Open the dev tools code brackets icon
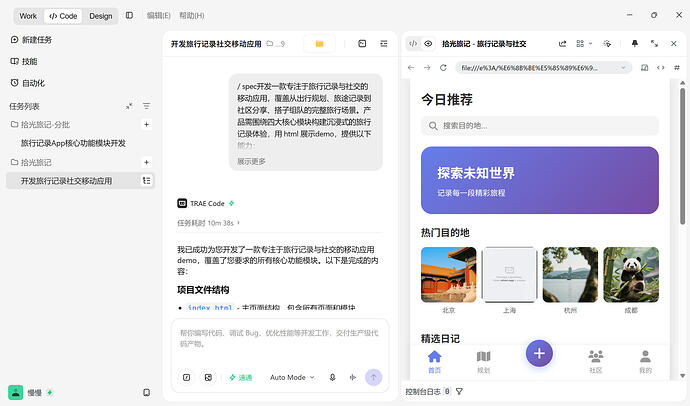 661,68
